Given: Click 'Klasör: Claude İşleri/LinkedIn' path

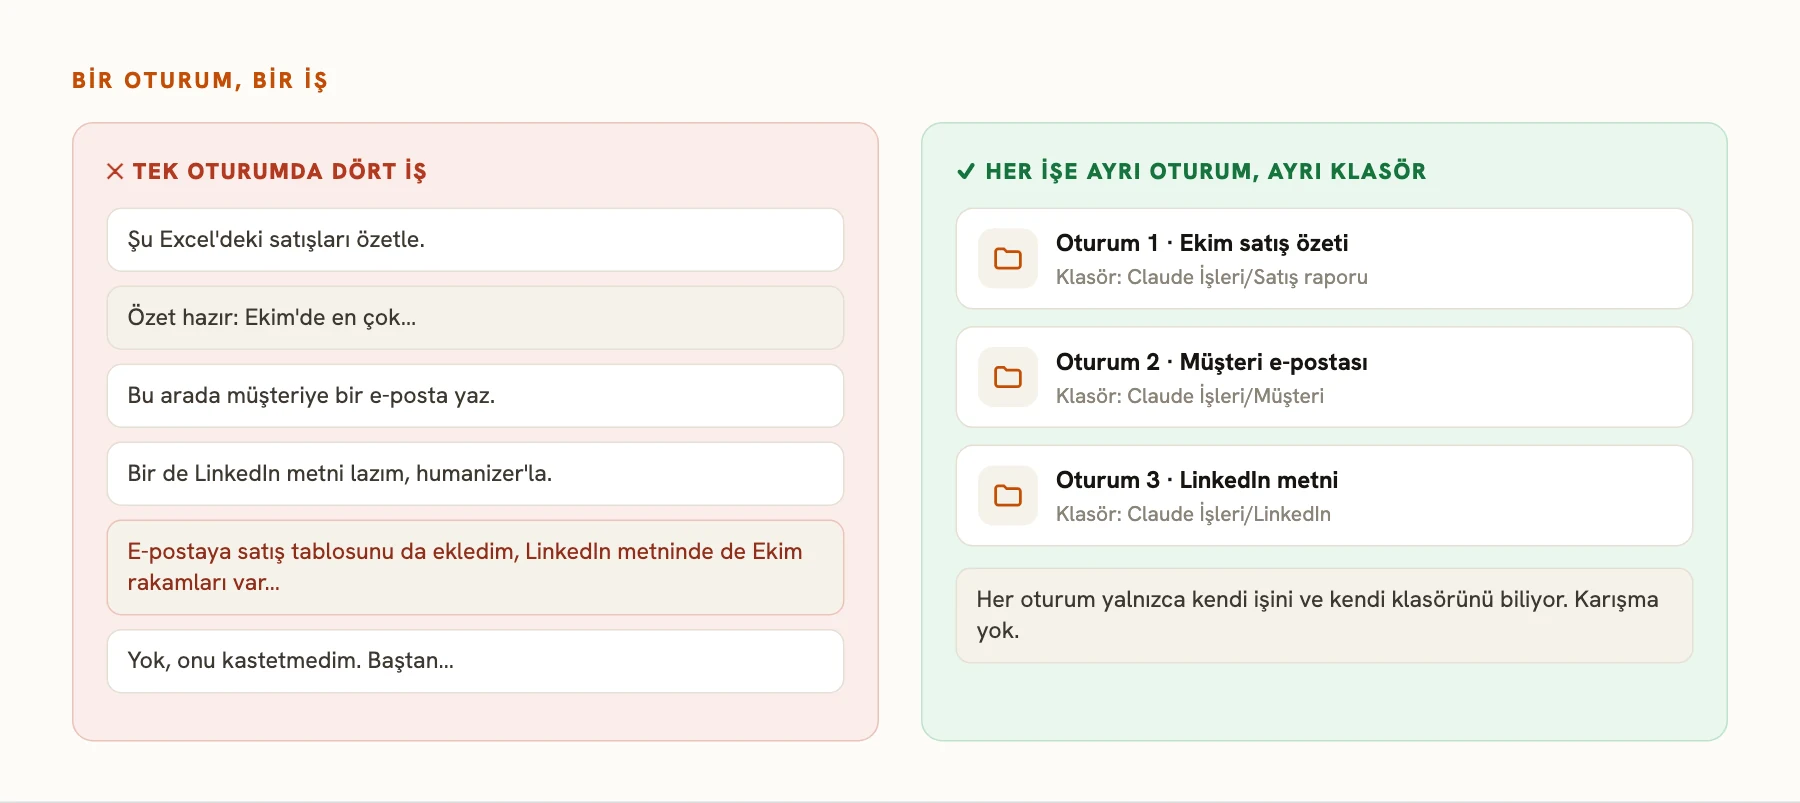Looking at the screenshot, I should pyautogui.click(x=1193, y=514).
